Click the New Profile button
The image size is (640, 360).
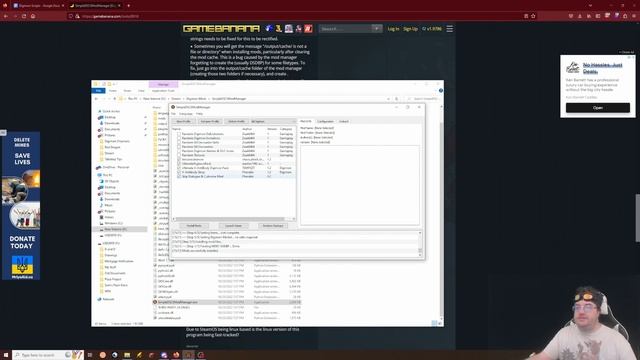[x=184, y=121]
